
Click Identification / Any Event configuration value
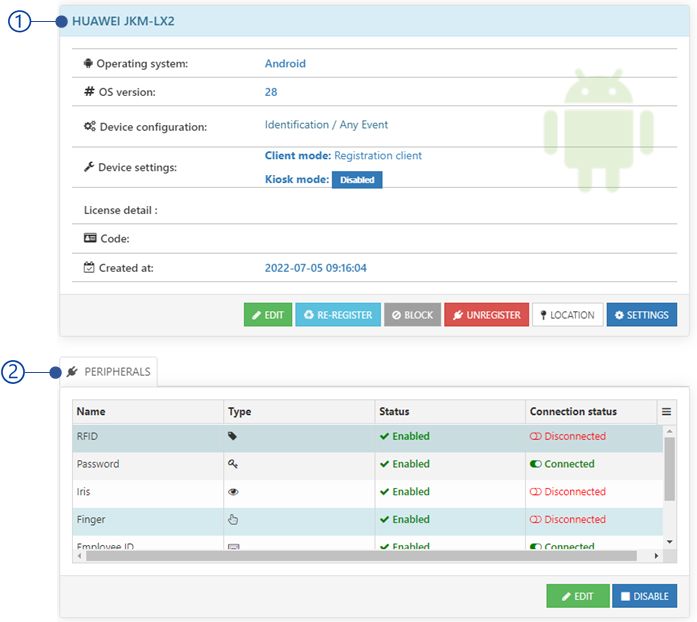326,125
